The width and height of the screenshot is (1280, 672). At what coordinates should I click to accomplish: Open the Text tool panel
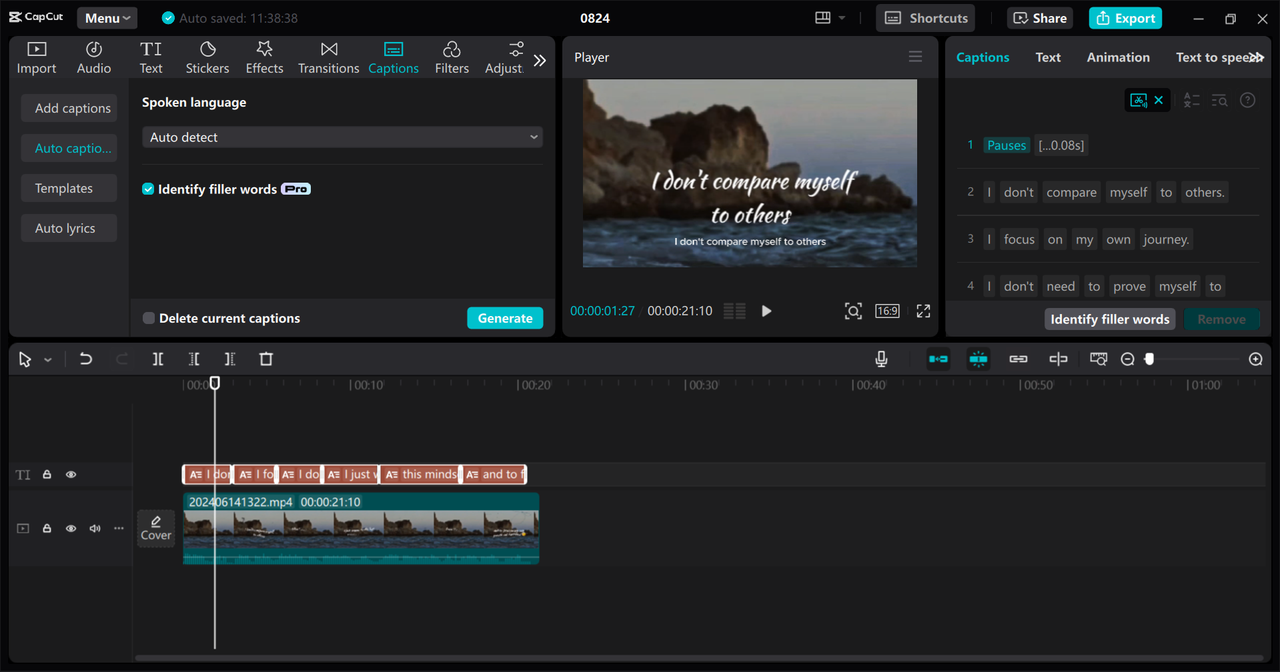[x=151, y=58]
